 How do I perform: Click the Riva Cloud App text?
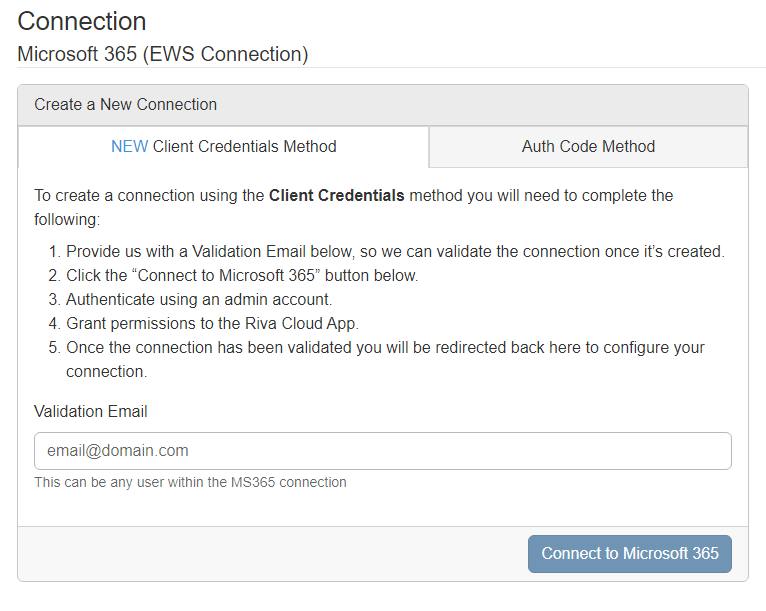pyautogui.click(x=294, y=323)
